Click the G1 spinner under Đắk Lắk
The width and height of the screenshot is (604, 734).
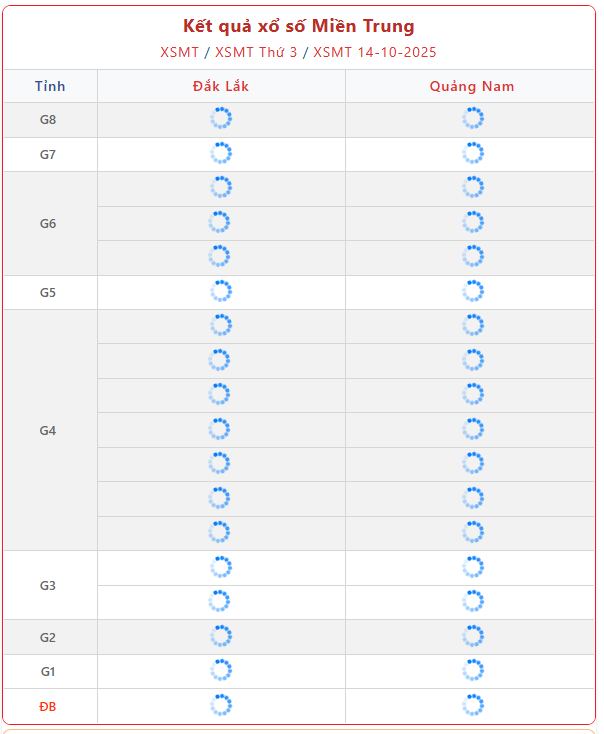click(x=221, y=670)
